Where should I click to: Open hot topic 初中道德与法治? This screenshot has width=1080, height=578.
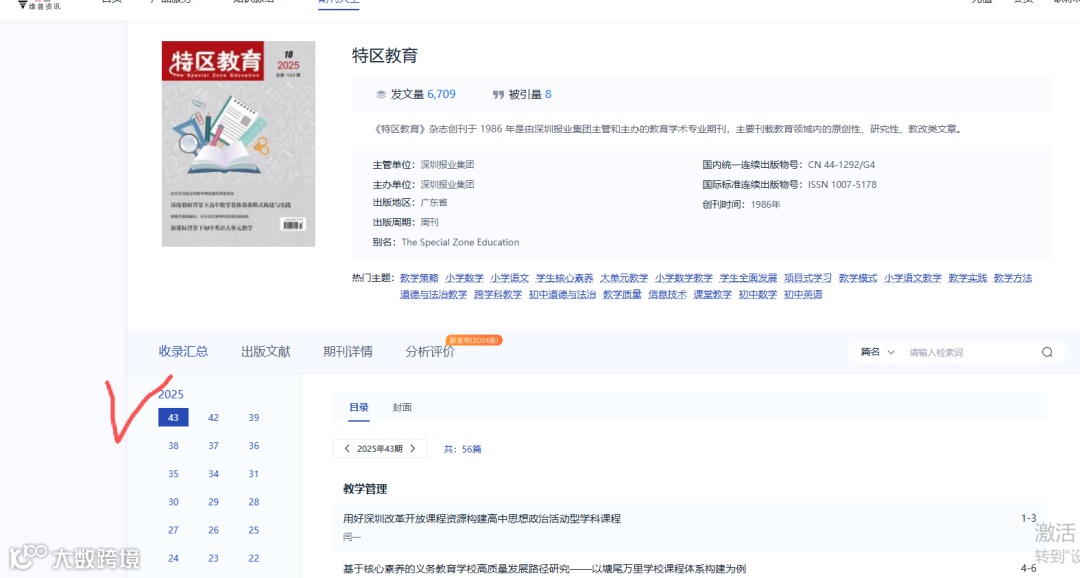(x=563, y=295)
